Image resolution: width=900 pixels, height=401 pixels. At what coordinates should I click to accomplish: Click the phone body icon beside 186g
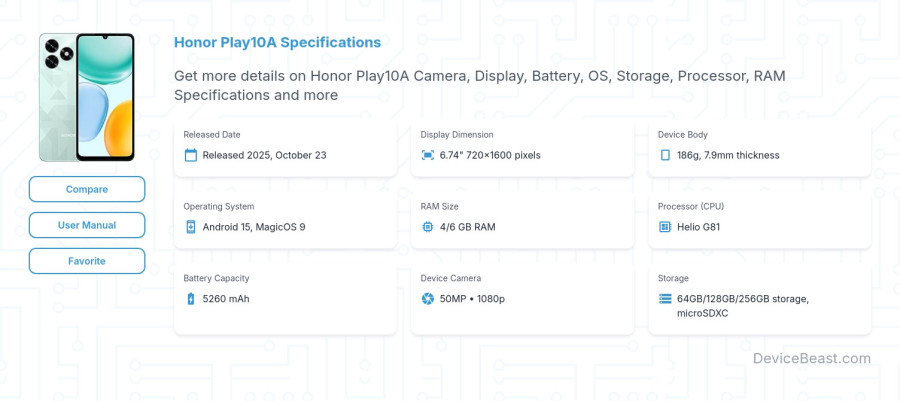(x=665, y=155)
